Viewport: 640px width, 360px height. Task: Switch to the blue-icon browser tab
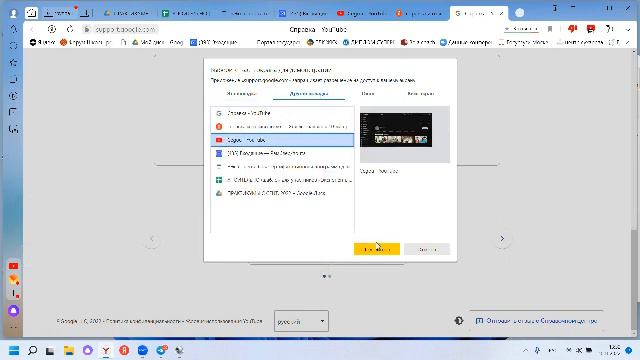(303, 13)
